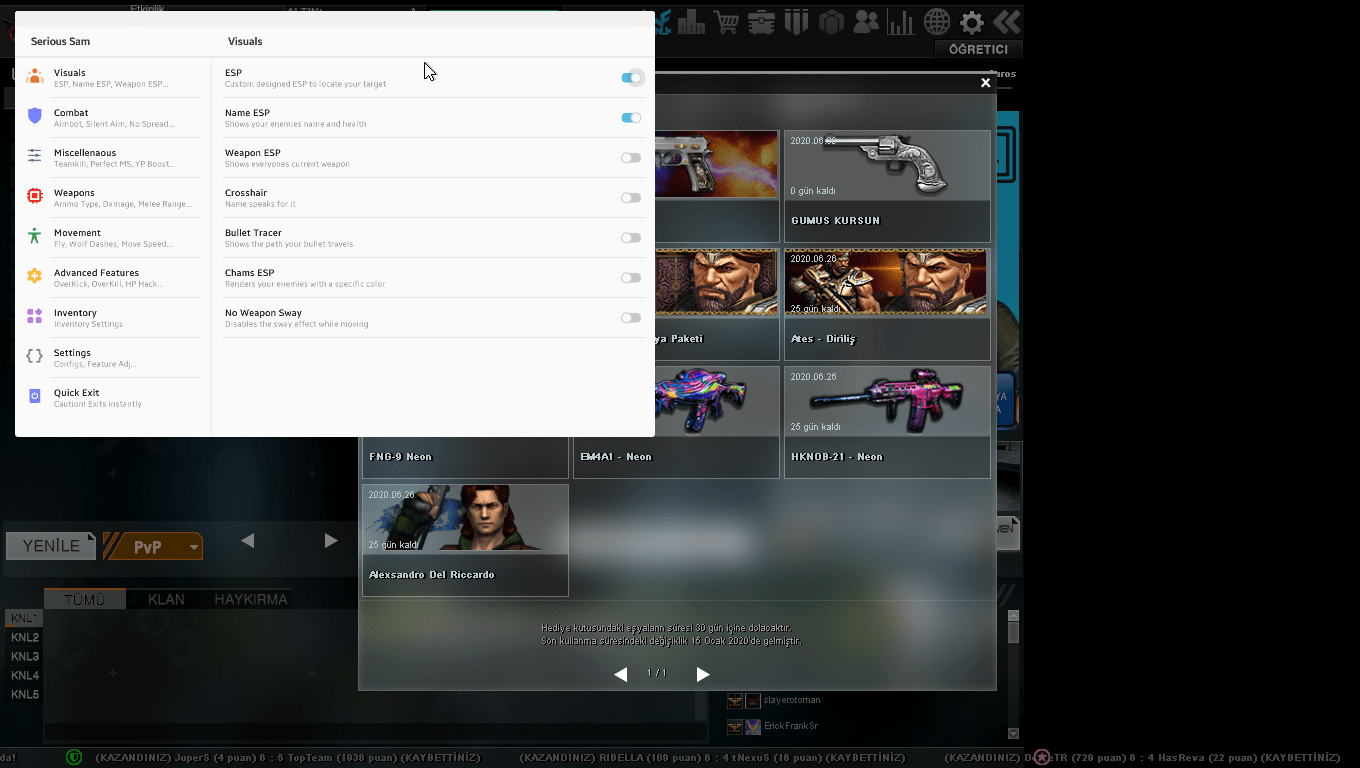Click the right arrow beside PvP selector
Viewport: 1360px width, 768px height.
pos(331,541)
